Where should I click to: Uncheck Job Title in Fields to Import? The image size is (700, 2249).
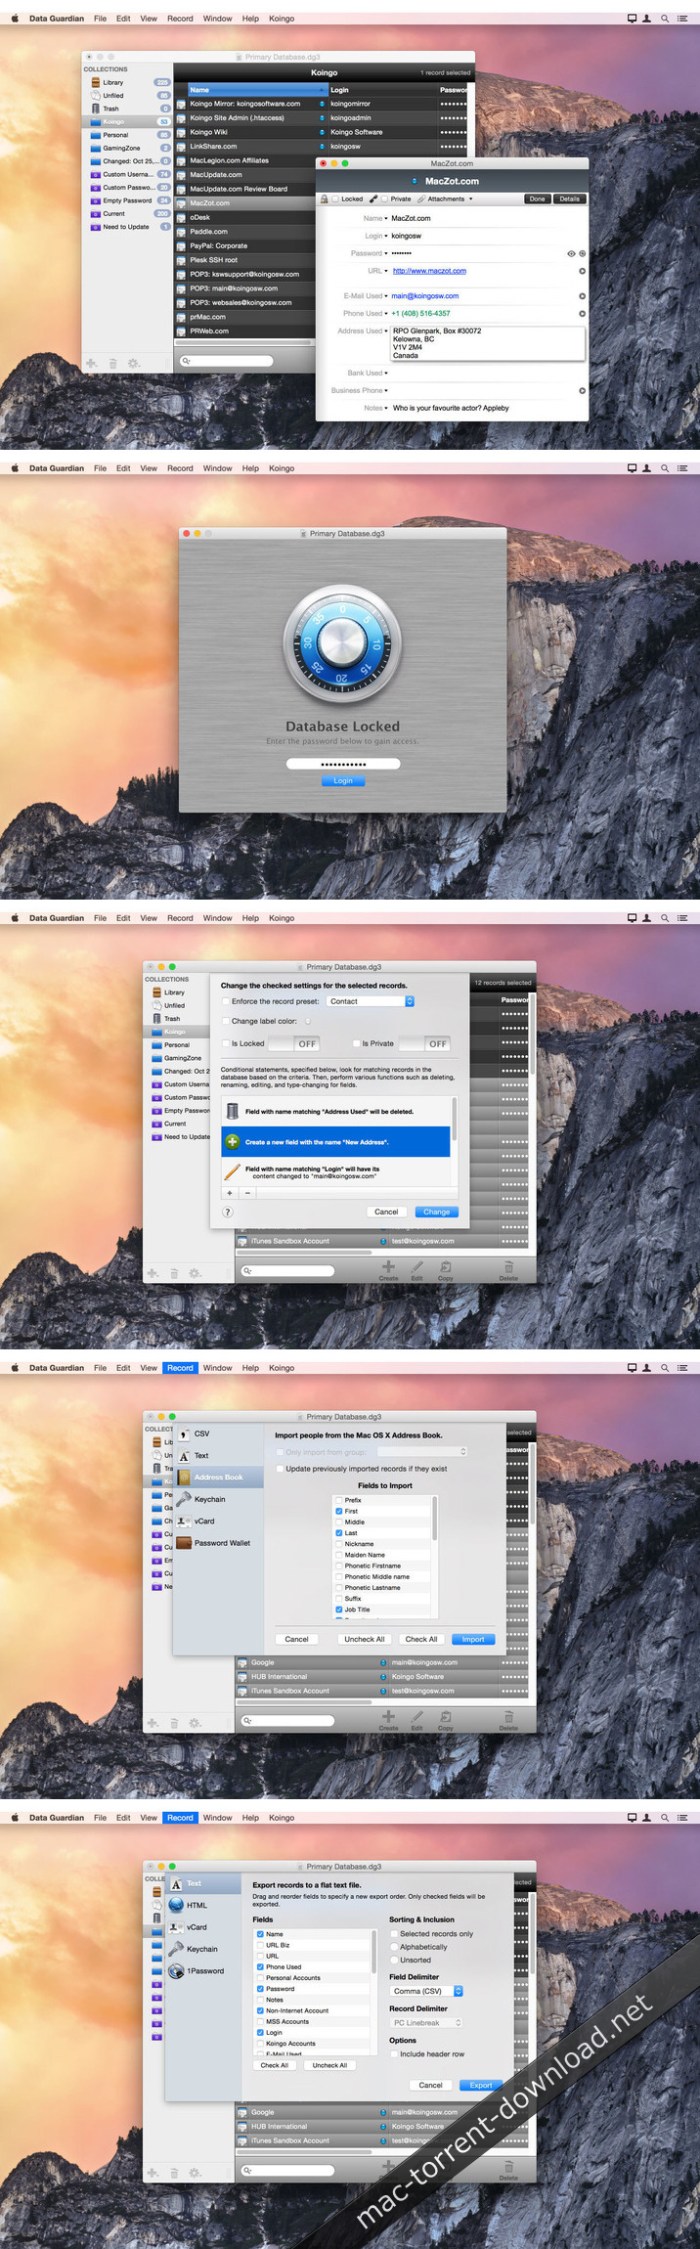[339, 1610]
